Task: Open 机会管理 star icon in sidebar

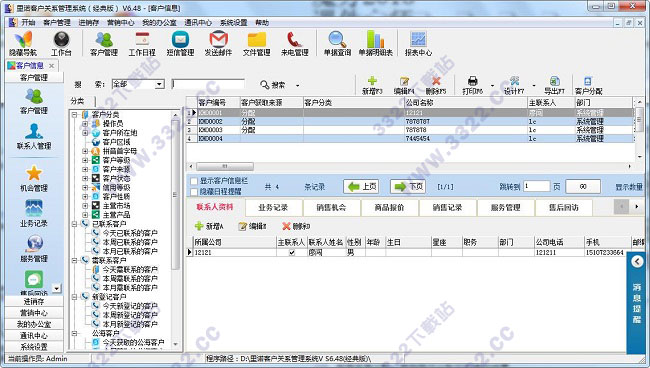Action: click(x=34, y=179)
